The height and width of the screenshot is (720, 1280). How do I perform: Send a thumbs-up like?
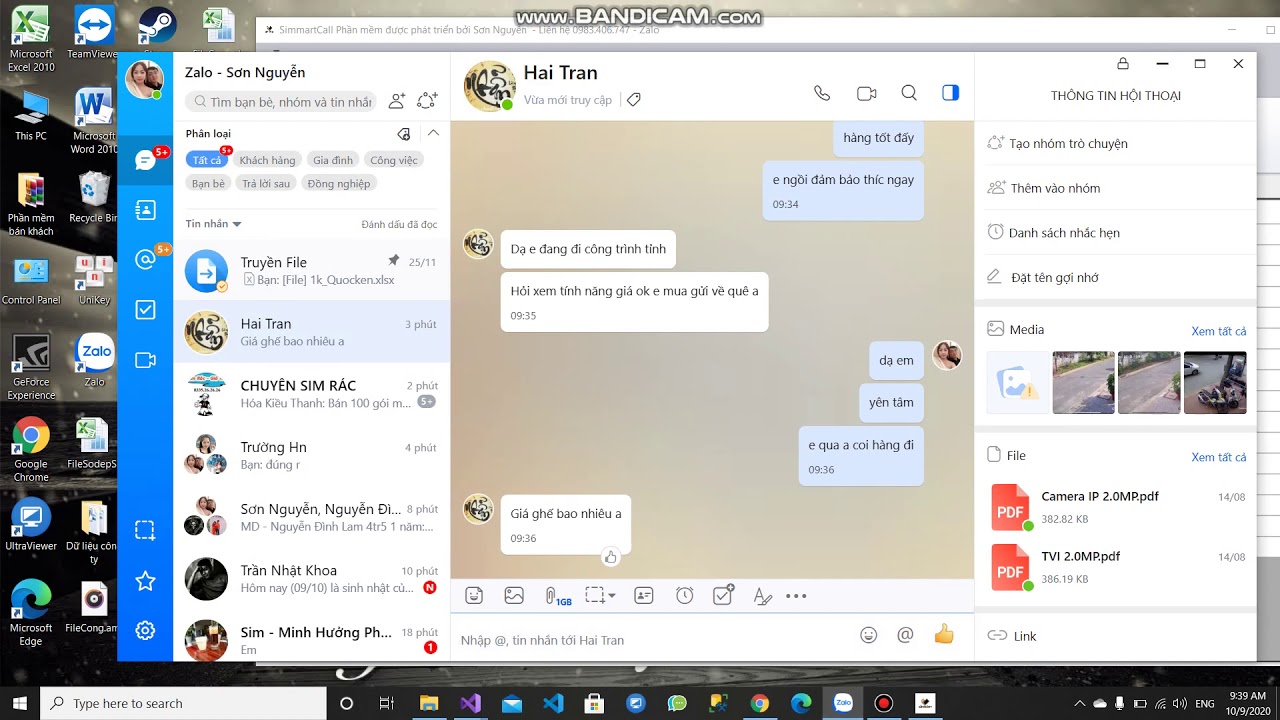pos(944,634)
